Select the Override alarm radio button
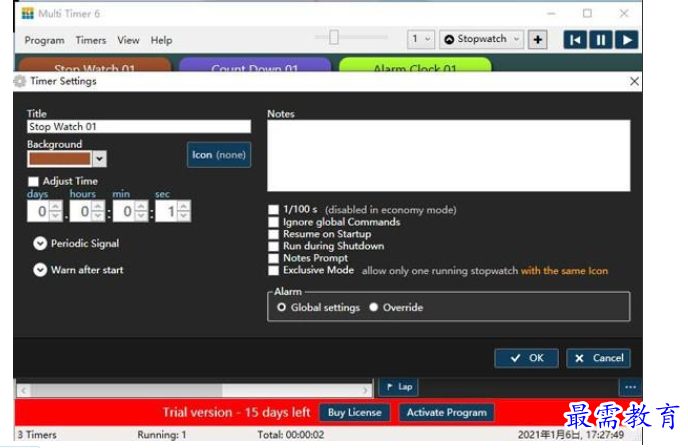This screenshot has height=448, width=688. point(373,307)
